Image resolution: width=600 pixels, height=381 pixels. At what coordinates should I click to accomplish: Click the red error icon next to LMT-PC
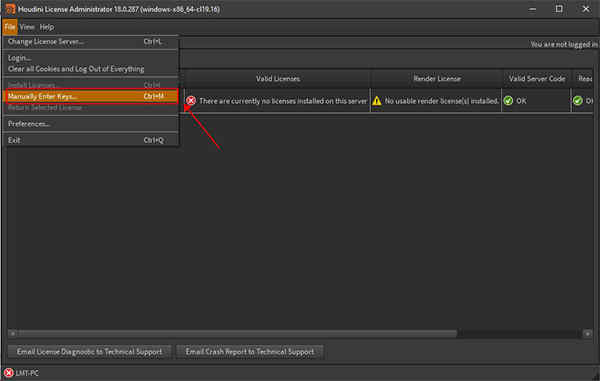8,373
